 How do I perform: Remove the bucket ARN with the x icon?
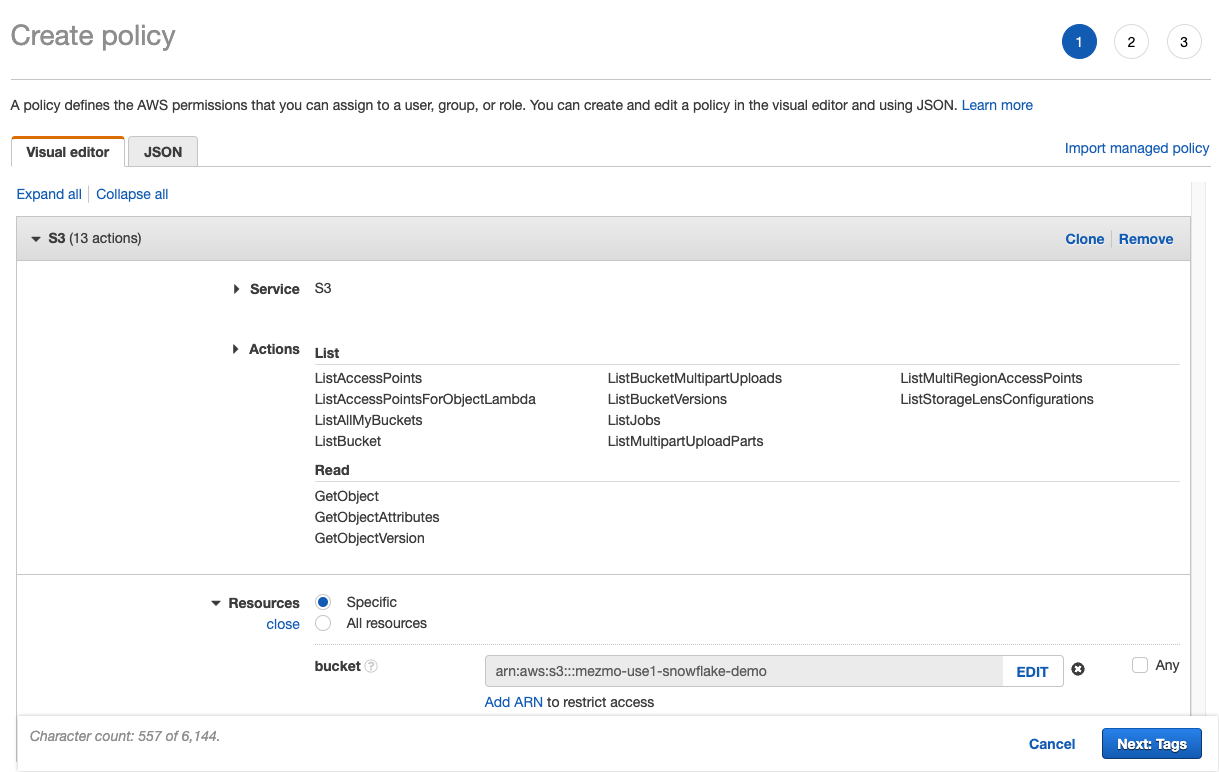click(x=1078, y=670)
